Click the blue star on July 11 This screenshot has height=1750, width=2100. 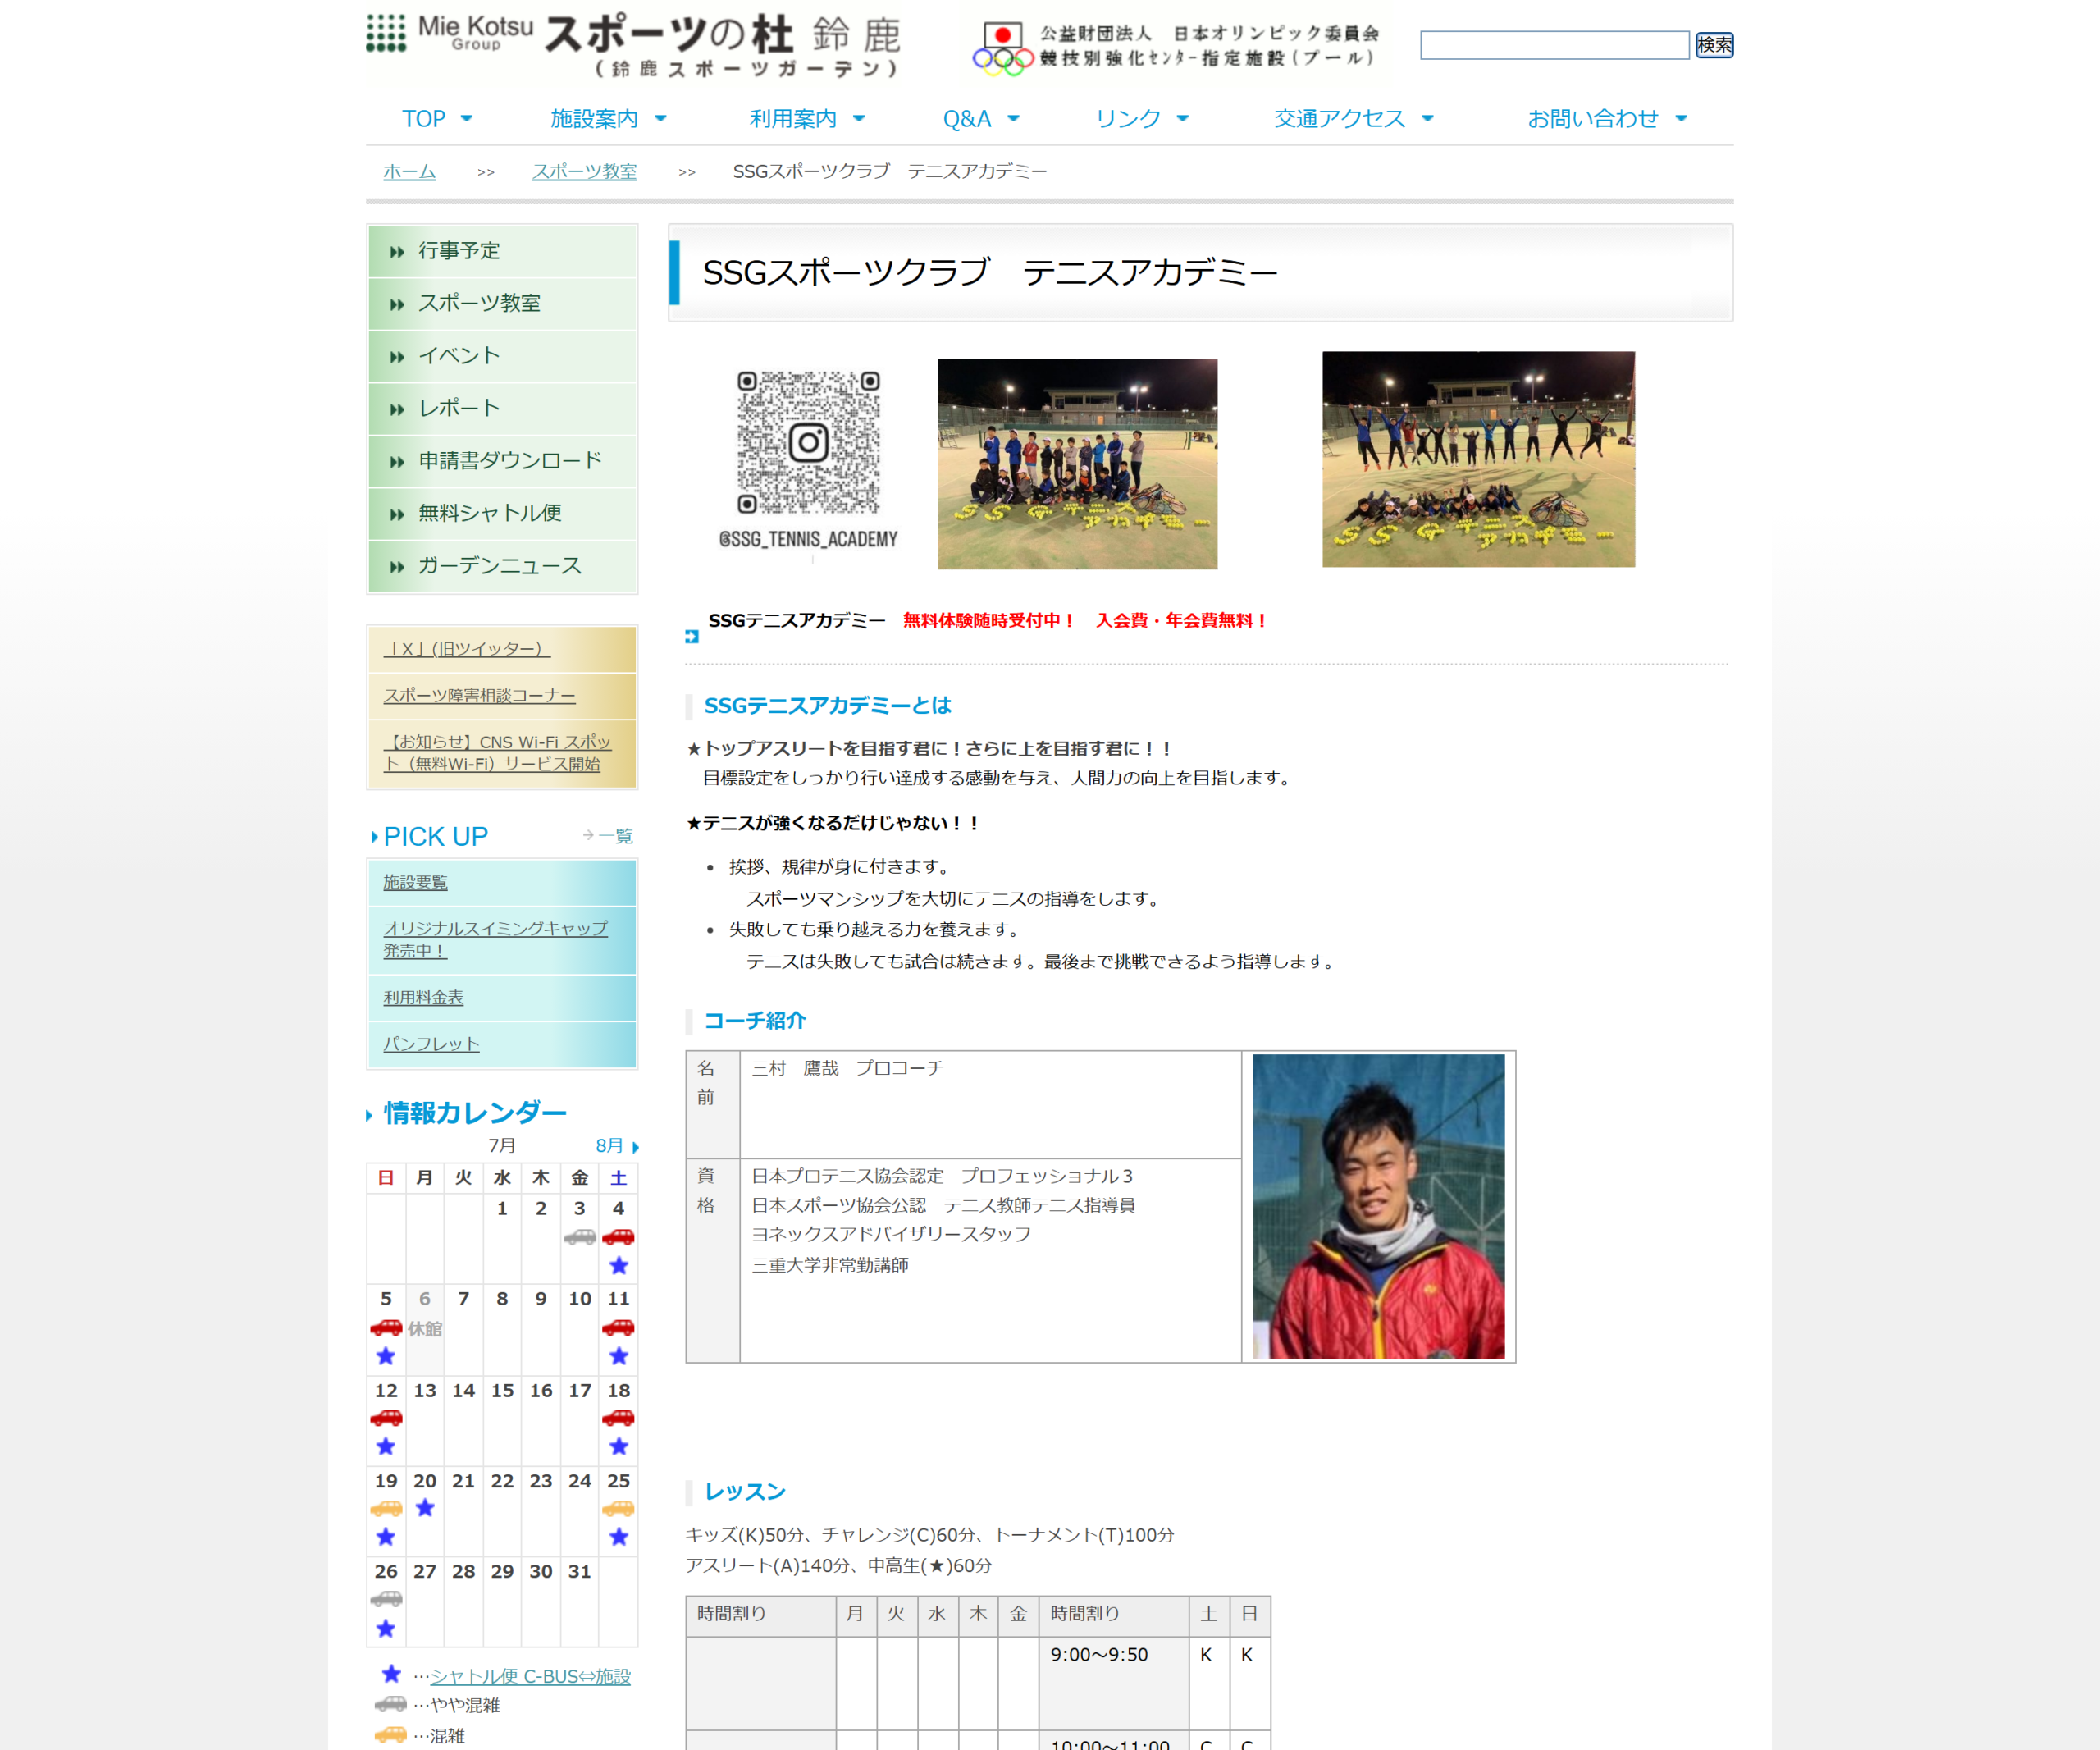619,1356
